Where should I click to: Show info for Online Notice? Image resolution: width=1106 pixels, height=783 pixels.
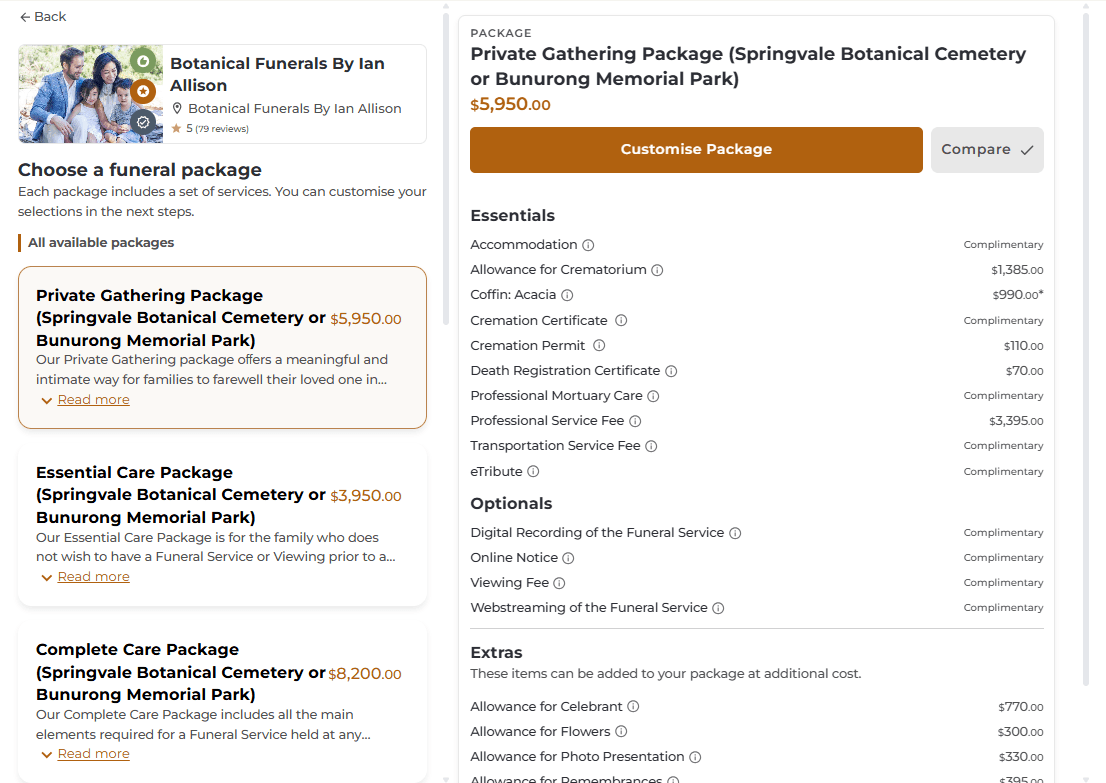click(x=568, y=558)
